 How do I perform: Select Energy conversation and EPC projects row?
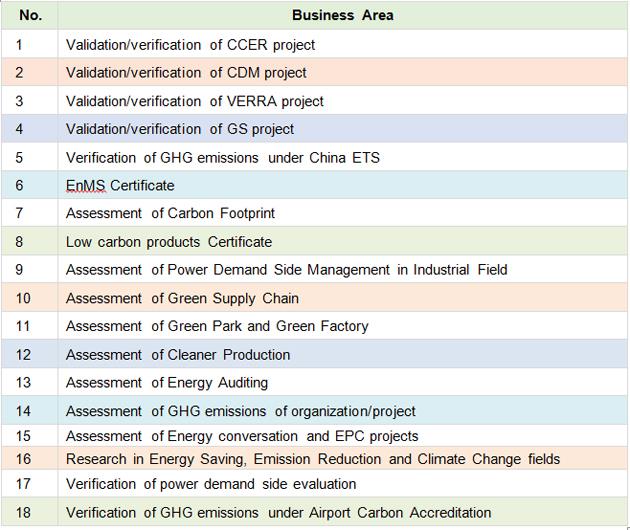[242, 436]
